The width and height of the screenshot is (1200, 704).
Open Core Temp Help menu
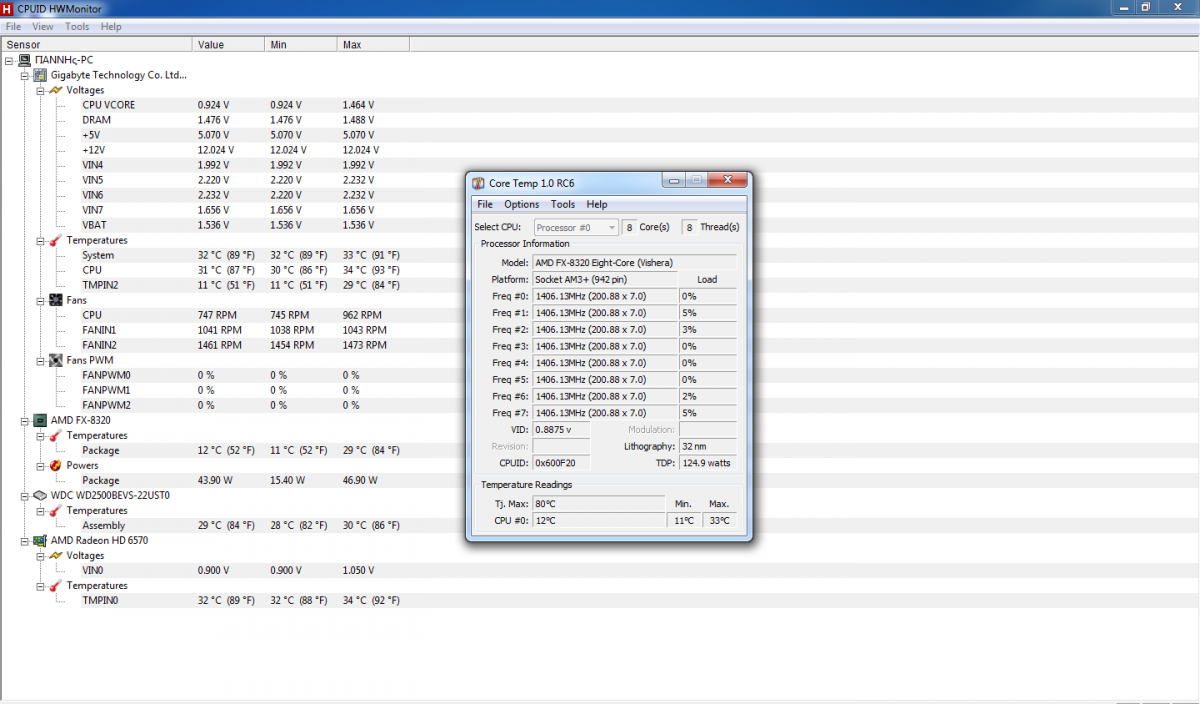pyautogui.click(x=597, y=204)
